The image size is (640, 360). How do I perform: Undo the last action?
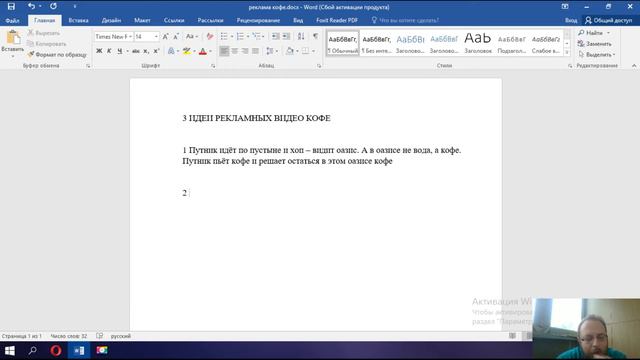pos(31,6)
